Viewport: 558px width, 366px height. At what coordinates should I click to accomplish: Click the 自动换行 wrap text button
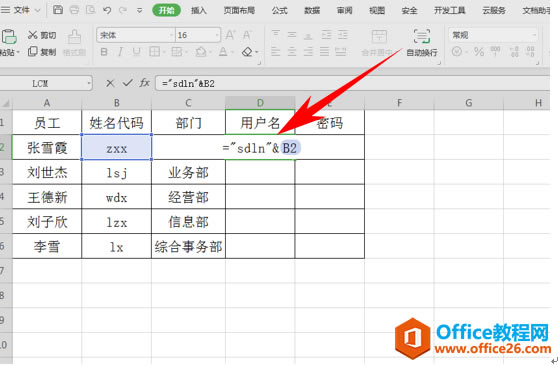[422, 43]
